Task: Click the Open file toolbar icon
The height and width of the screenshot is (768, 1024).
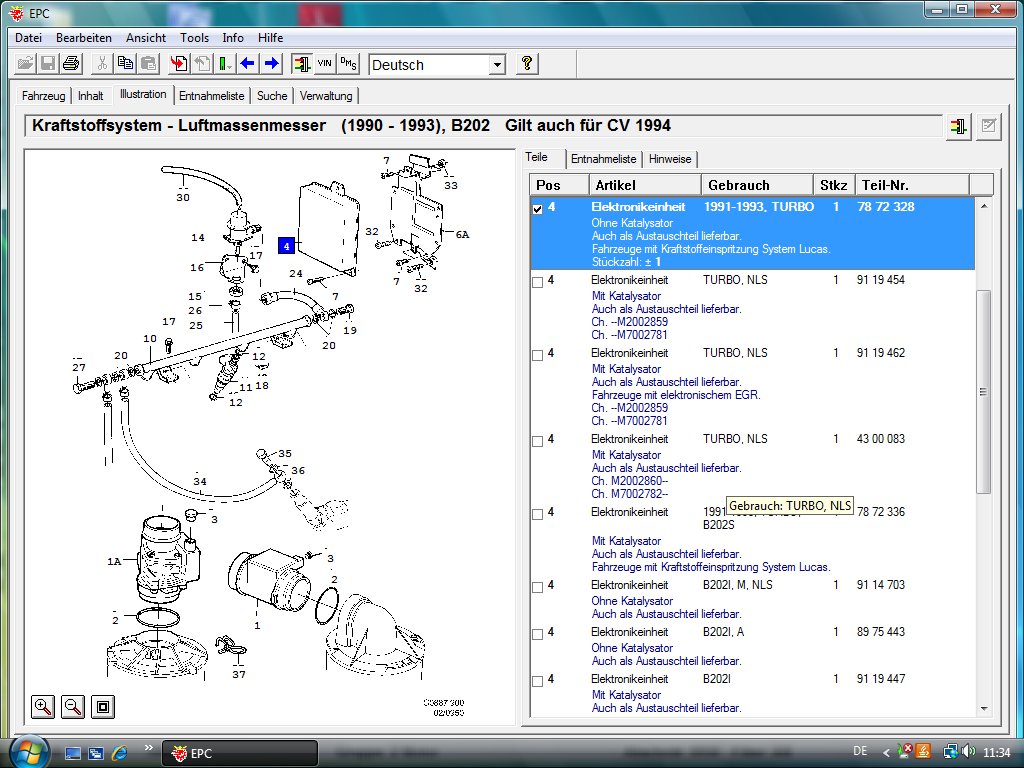Action: tap(25, 63)
